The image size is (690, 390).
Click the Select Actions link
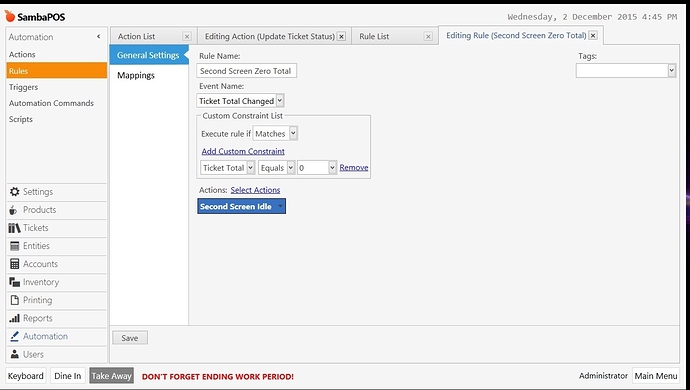pyautogui.click(x=255, y=190)
